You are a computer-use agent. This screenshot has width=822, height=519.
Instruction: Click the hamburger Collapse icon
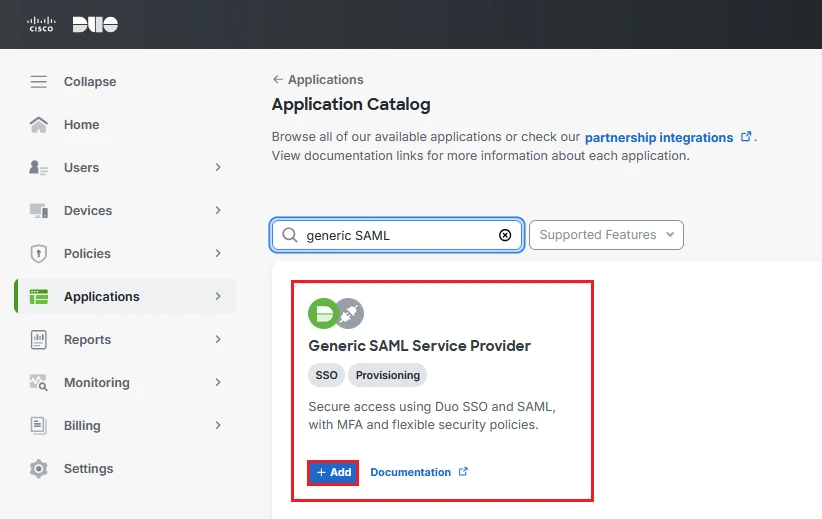pos(39,82)
